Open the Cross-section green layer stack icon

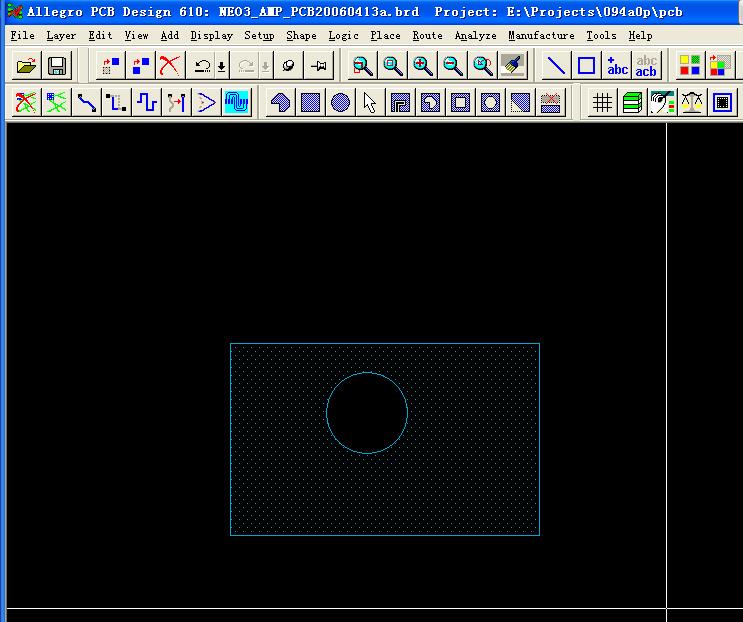click(x=632, y=102)
